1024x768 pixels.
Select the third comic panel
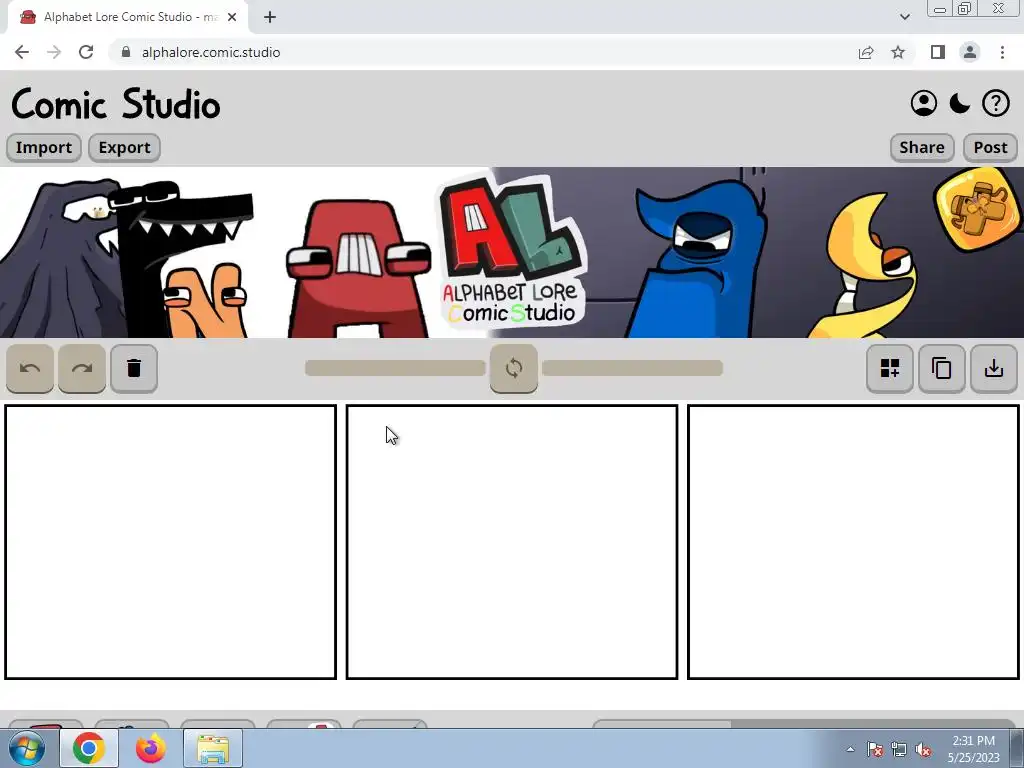coord(854,542)
